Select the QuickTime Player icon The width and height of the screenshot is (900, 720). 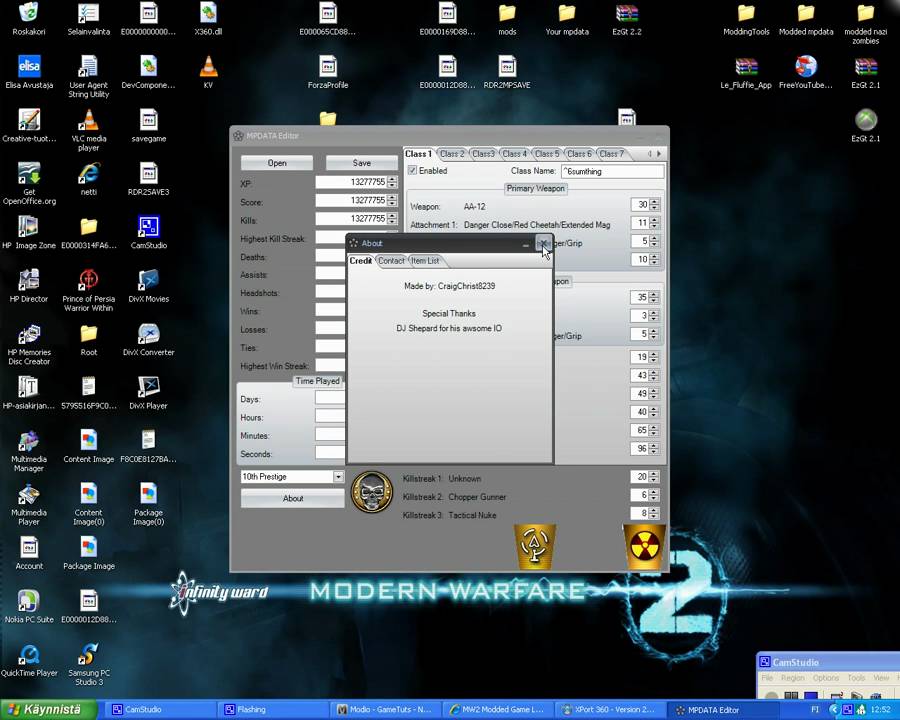[29, 659]
